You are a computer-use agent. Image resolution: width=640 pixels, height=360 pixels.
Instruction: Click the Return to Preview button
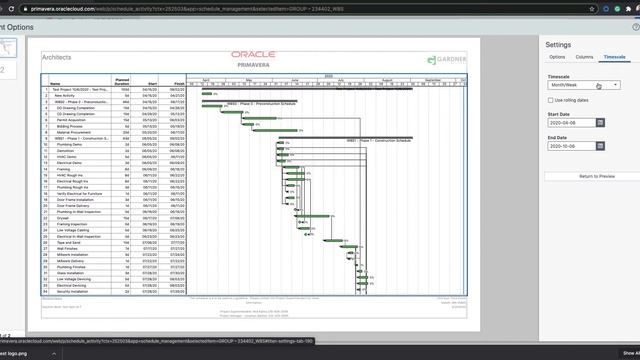(x=597, y=176)
